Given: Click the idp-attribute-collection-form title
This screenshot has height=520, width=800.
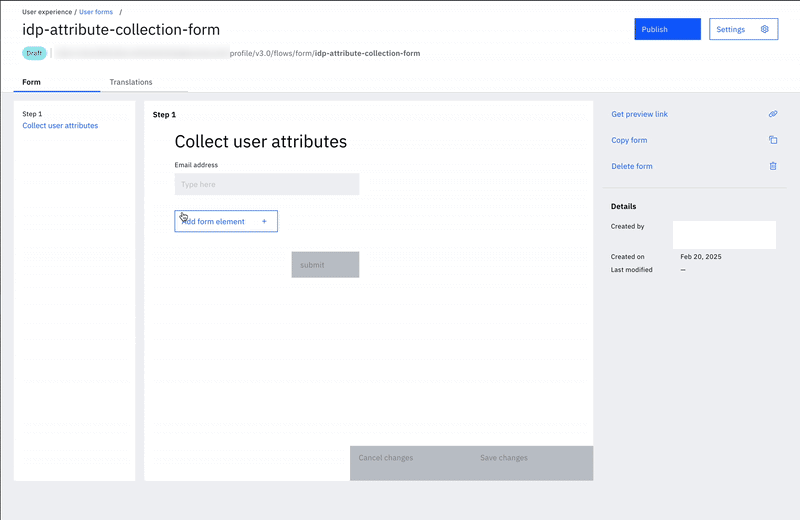Looking at the screenshot, I should click(121, 30).
